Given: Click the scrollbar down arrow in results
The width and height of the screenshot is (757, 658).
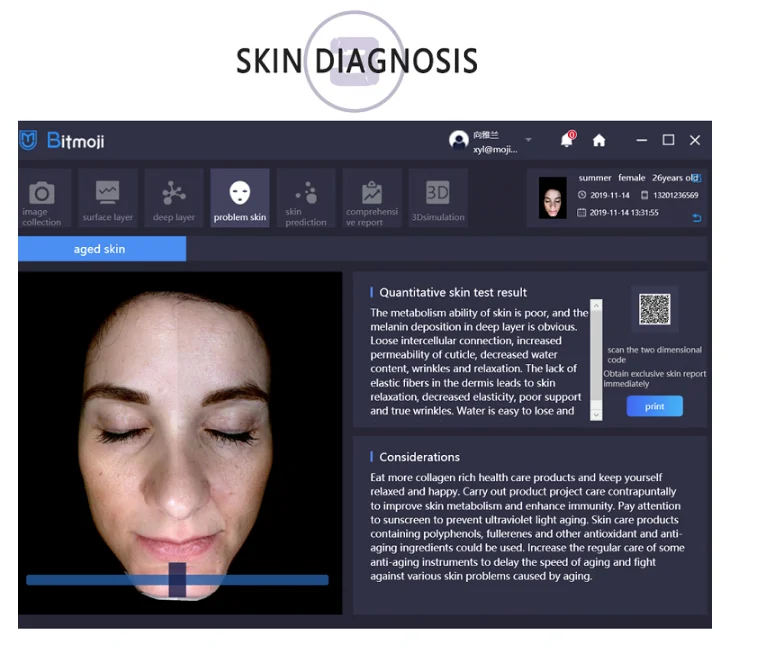Looking at the screenshot, I should coord(596,415).
